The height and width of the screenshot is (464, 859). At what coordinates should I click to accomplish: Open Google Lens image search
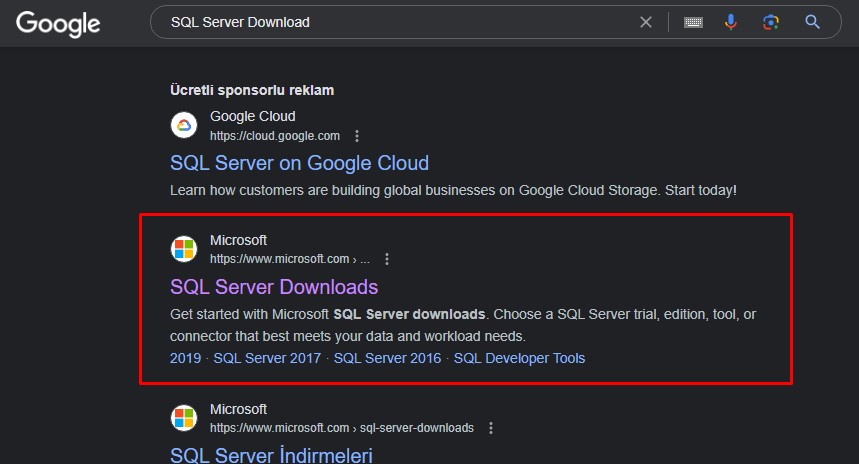[771, 22]
